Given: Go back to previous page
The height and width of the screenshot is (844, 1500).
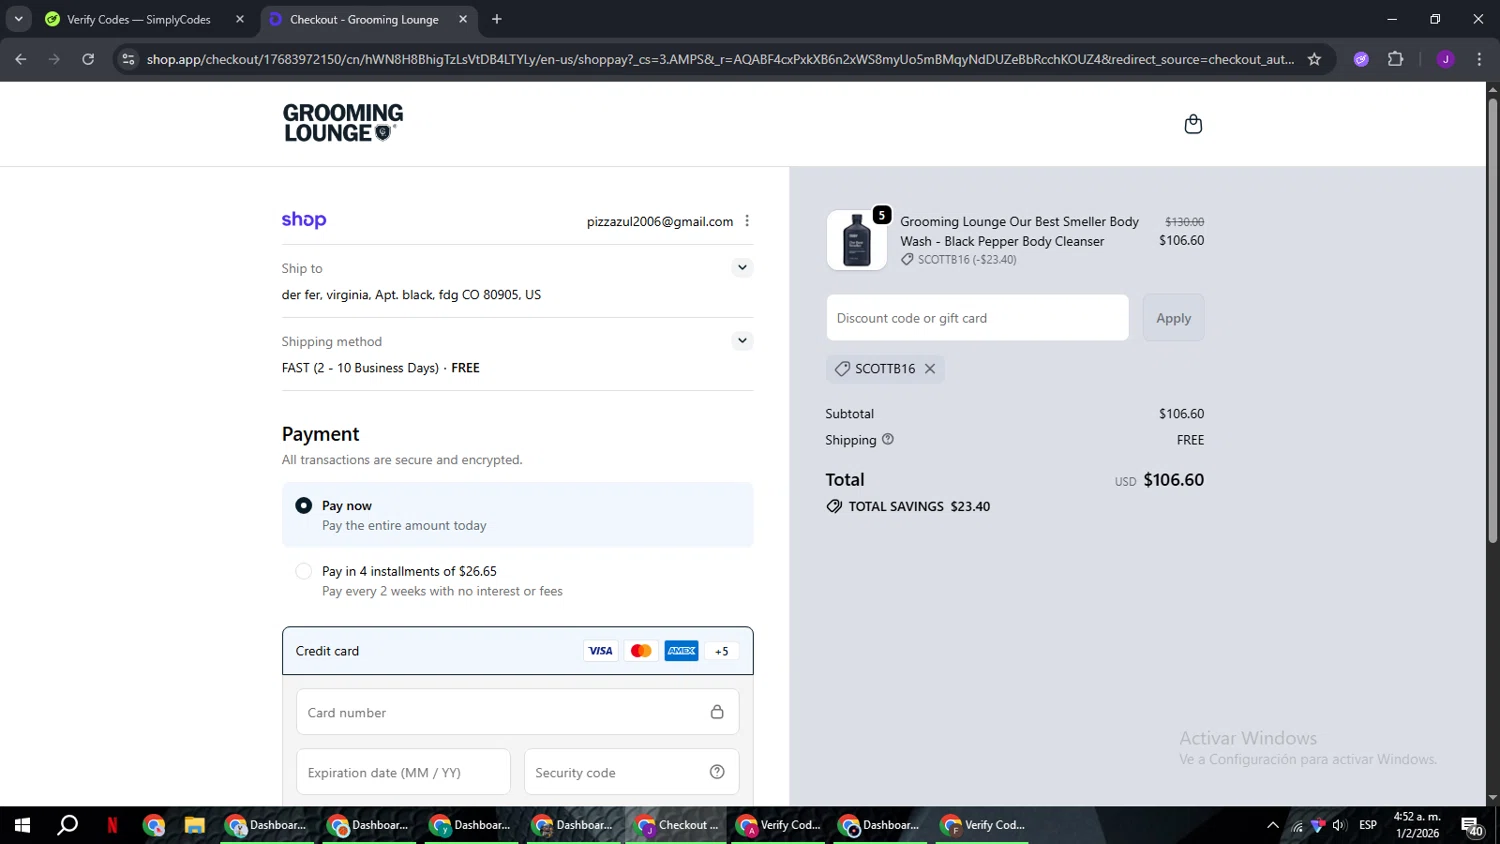Looking at the screenshot, I should (21, 59).
